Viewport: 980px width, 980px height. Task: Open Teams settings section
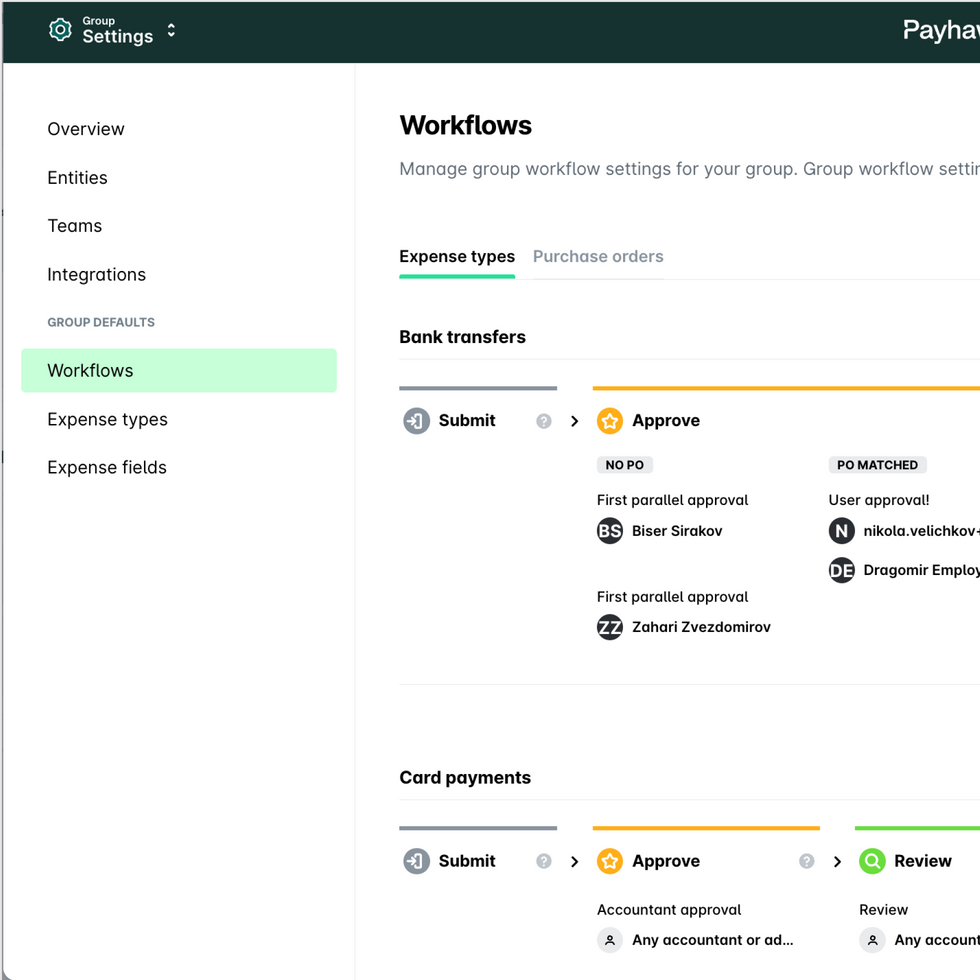[x=74, y=226]
